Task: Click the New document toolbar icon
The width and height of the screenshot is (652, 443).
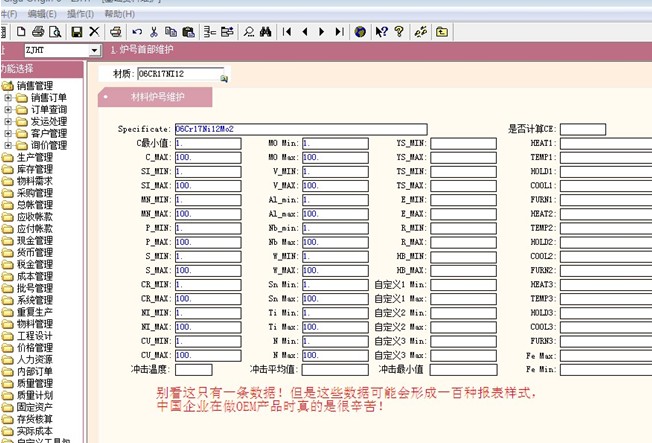Action: (22, 32)
